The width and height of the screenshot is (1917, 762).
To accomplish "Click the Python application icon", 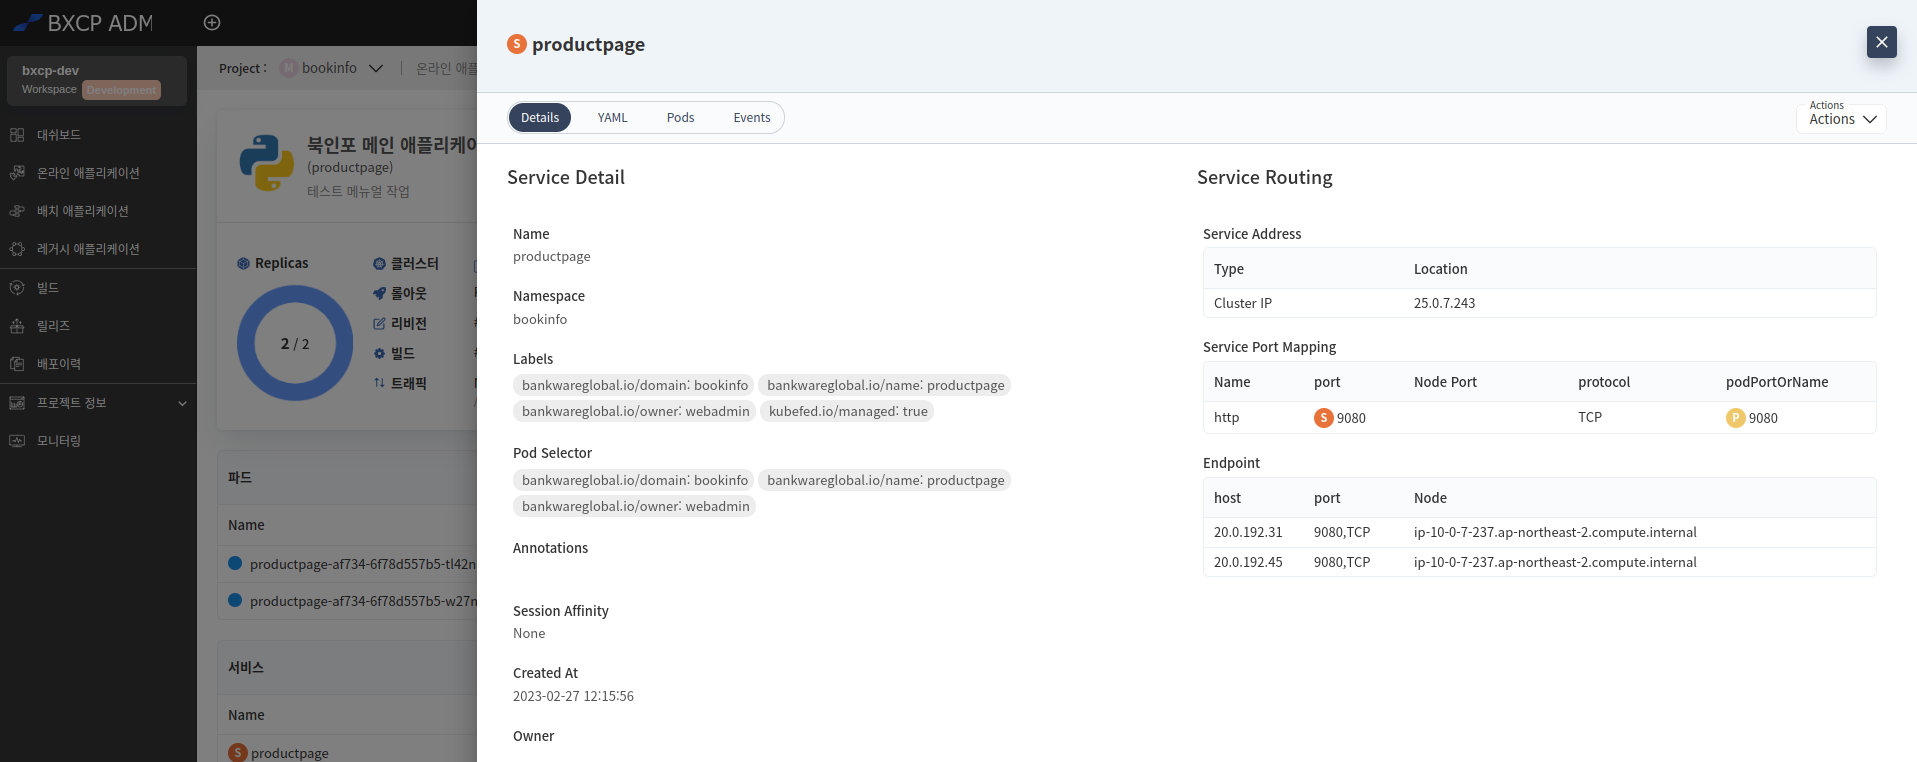I will tap(266, 163).
